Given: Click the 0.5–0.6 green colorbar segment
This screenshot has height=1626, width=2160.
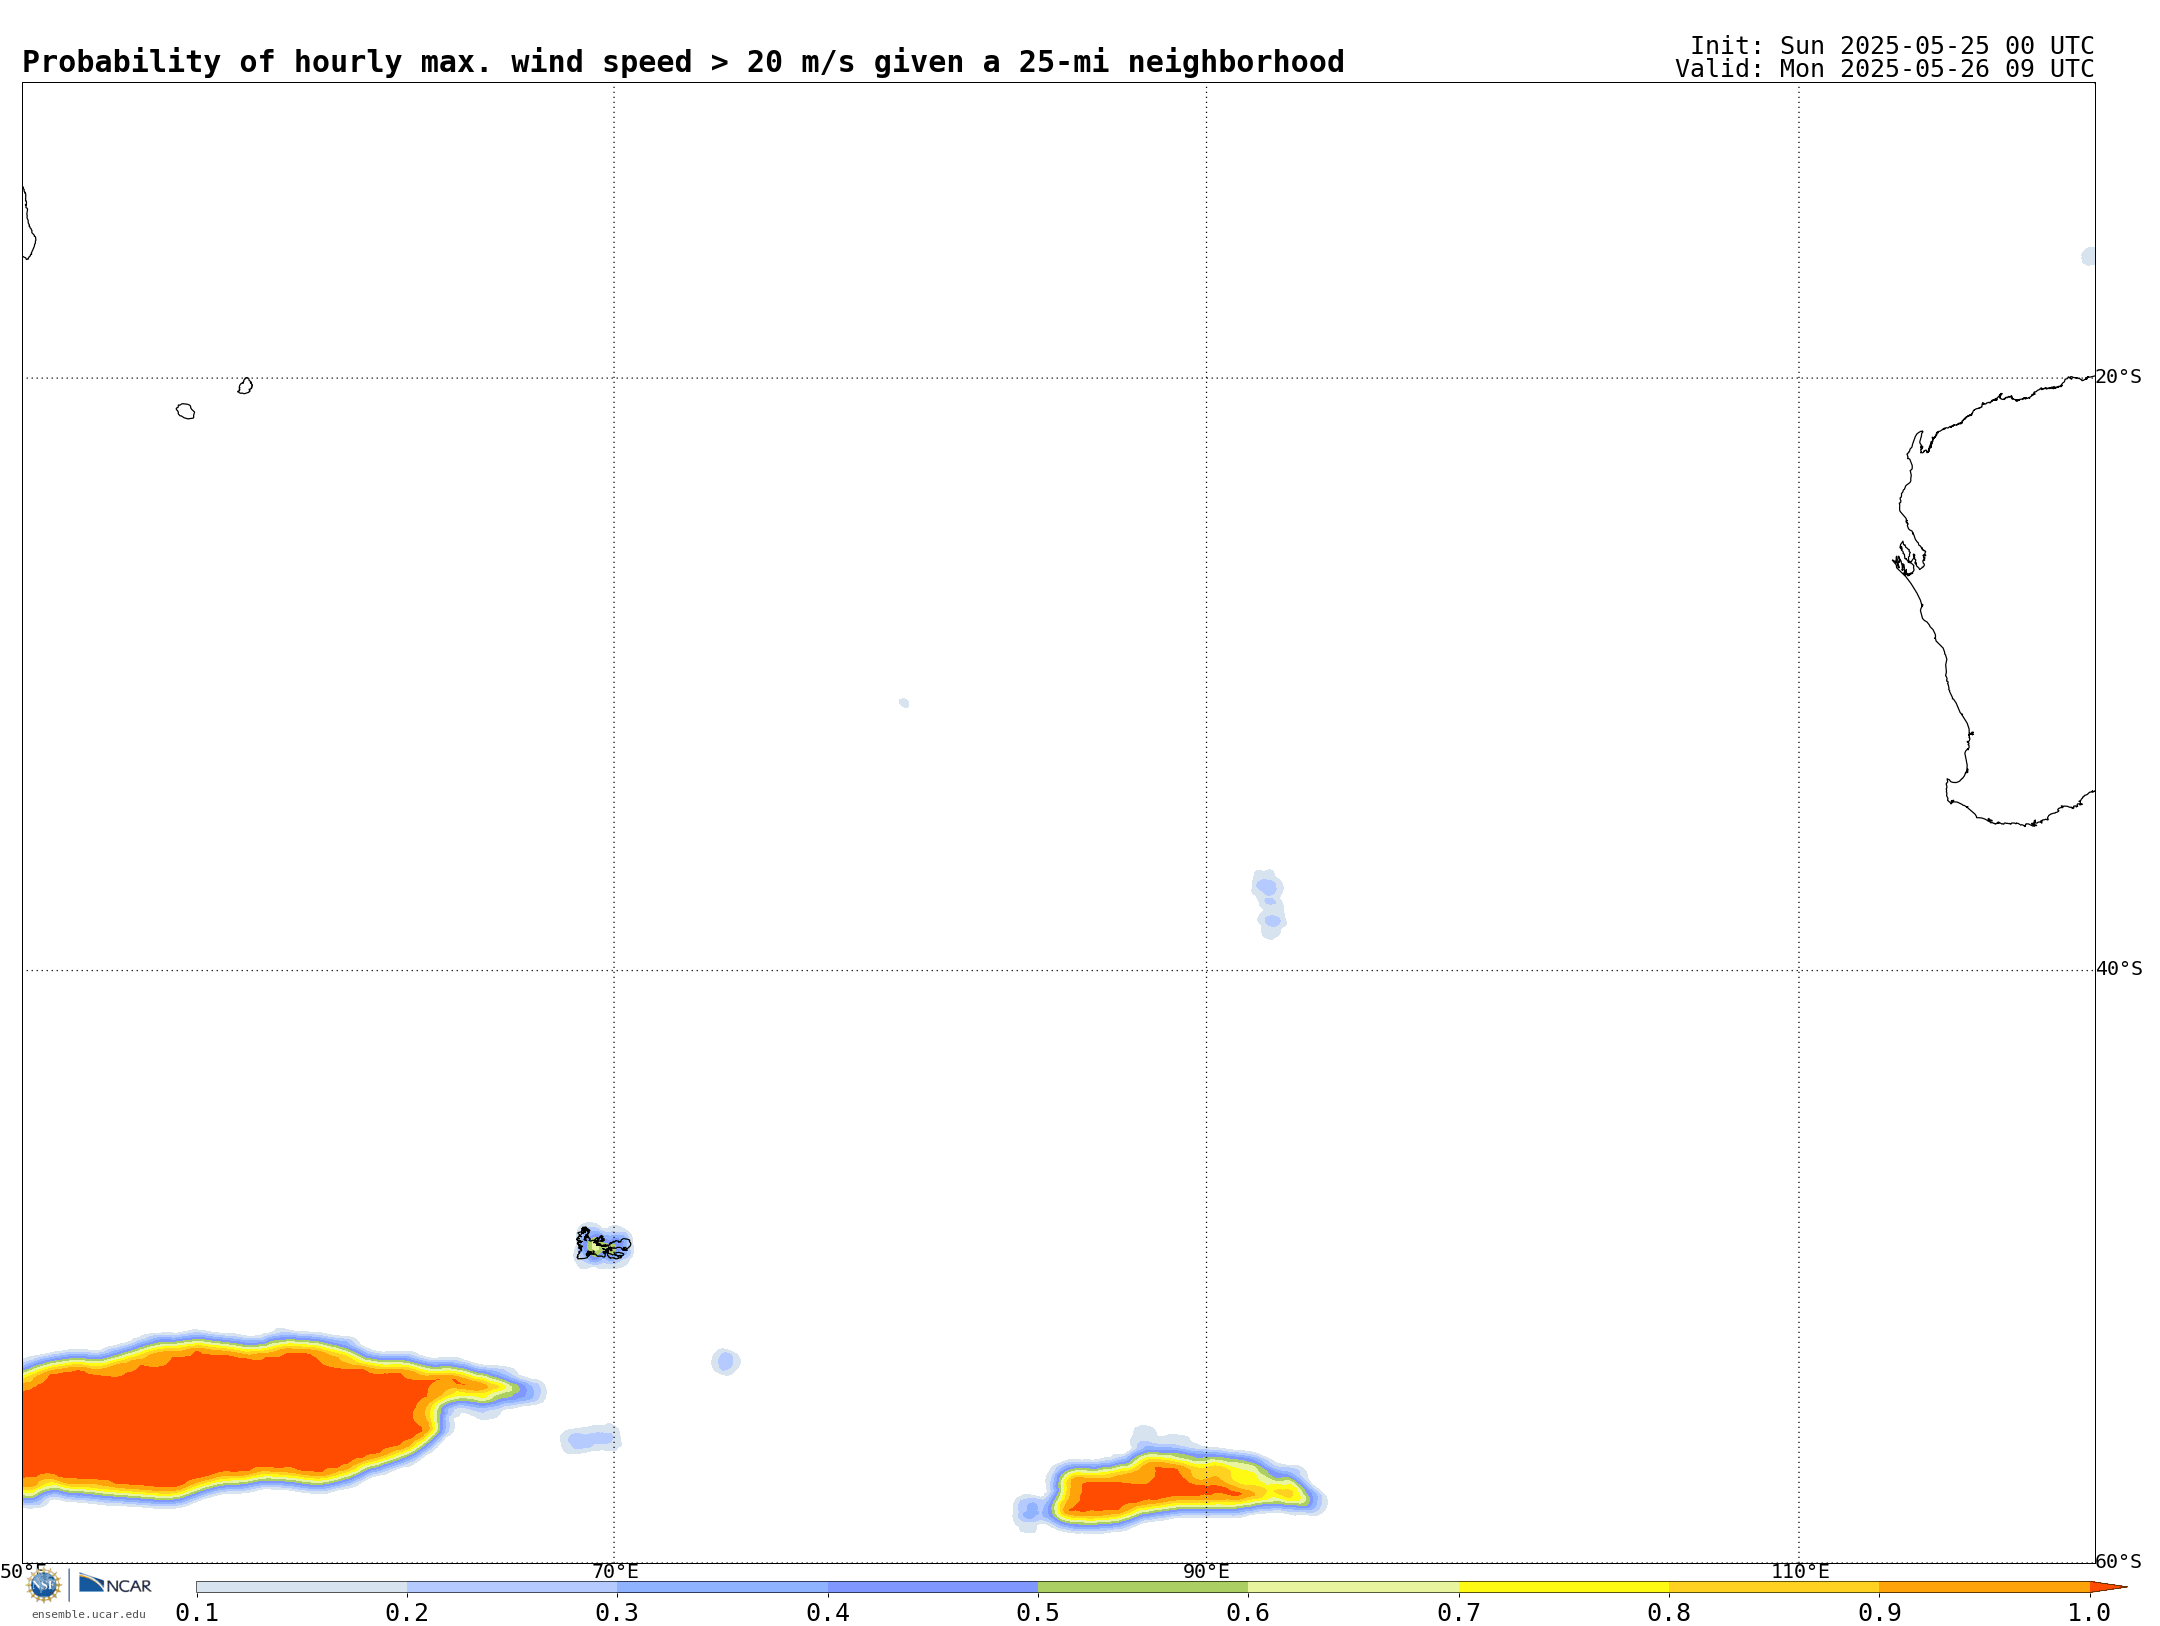Looking at the screenshot, I should coord(1143,1587).
